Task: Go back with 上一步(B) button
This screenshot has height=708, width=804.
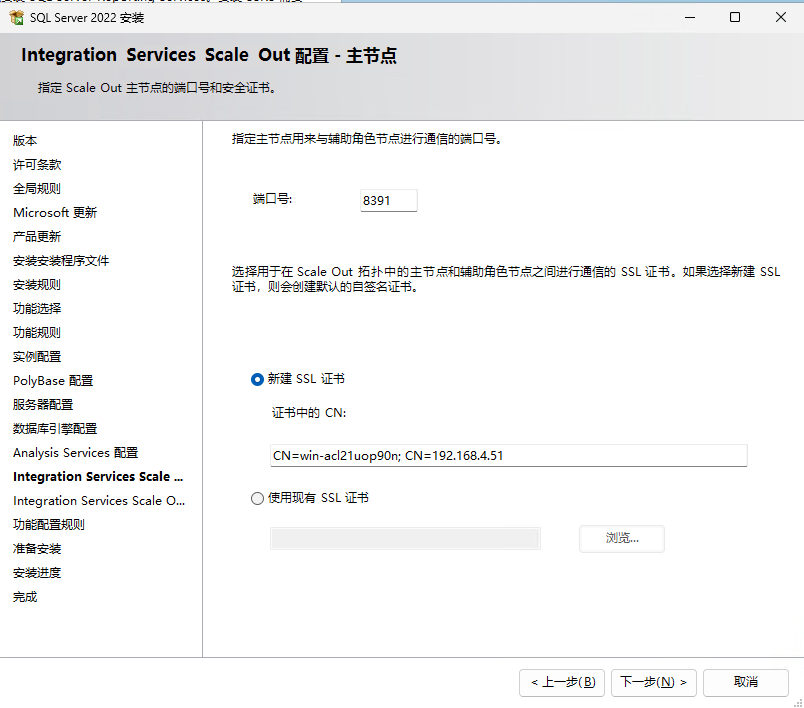Action: pos(562,682)
